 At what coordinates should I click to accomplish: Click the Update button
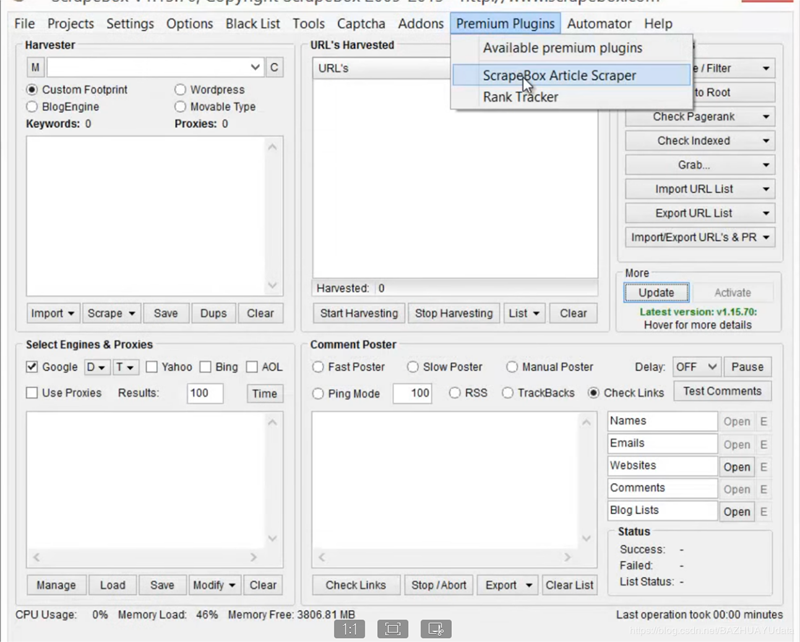coord(656,293)
